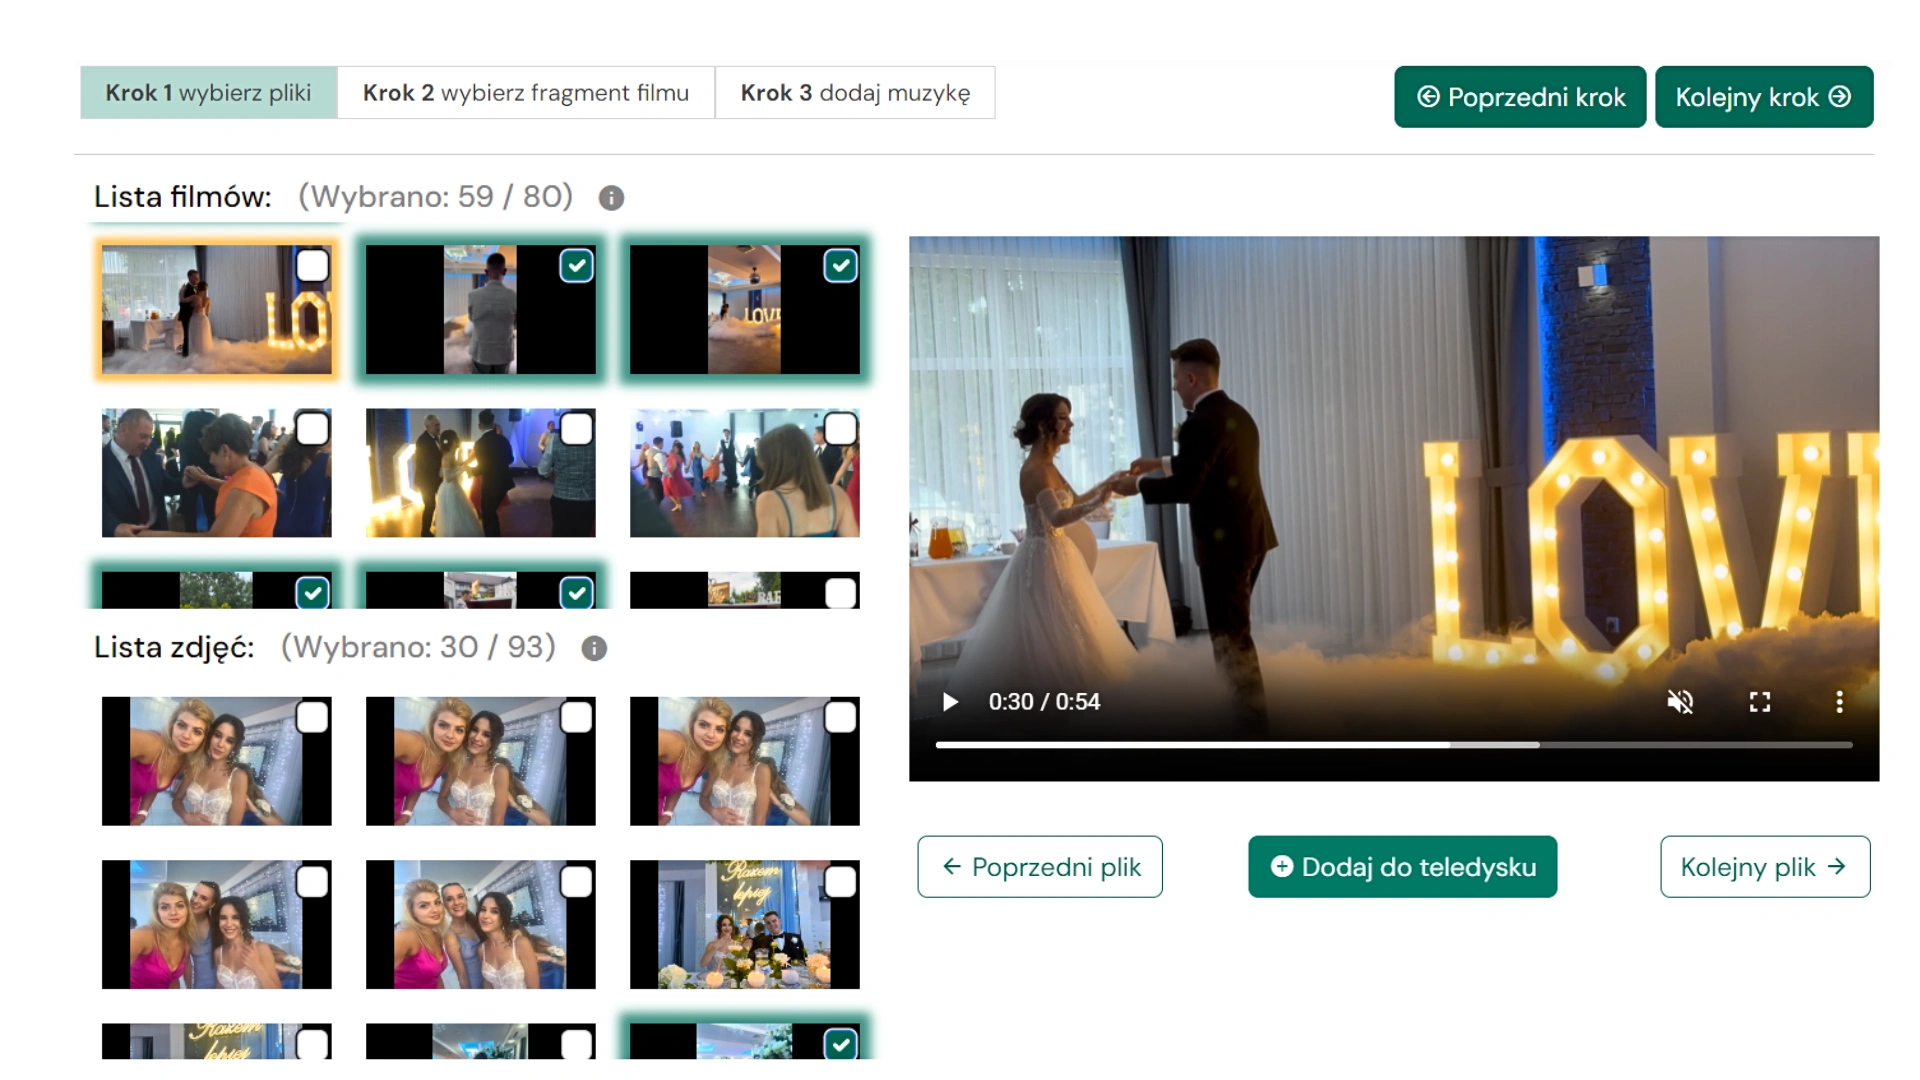
Task: Go to Poprzedni plik
Action: (1040, 867)
